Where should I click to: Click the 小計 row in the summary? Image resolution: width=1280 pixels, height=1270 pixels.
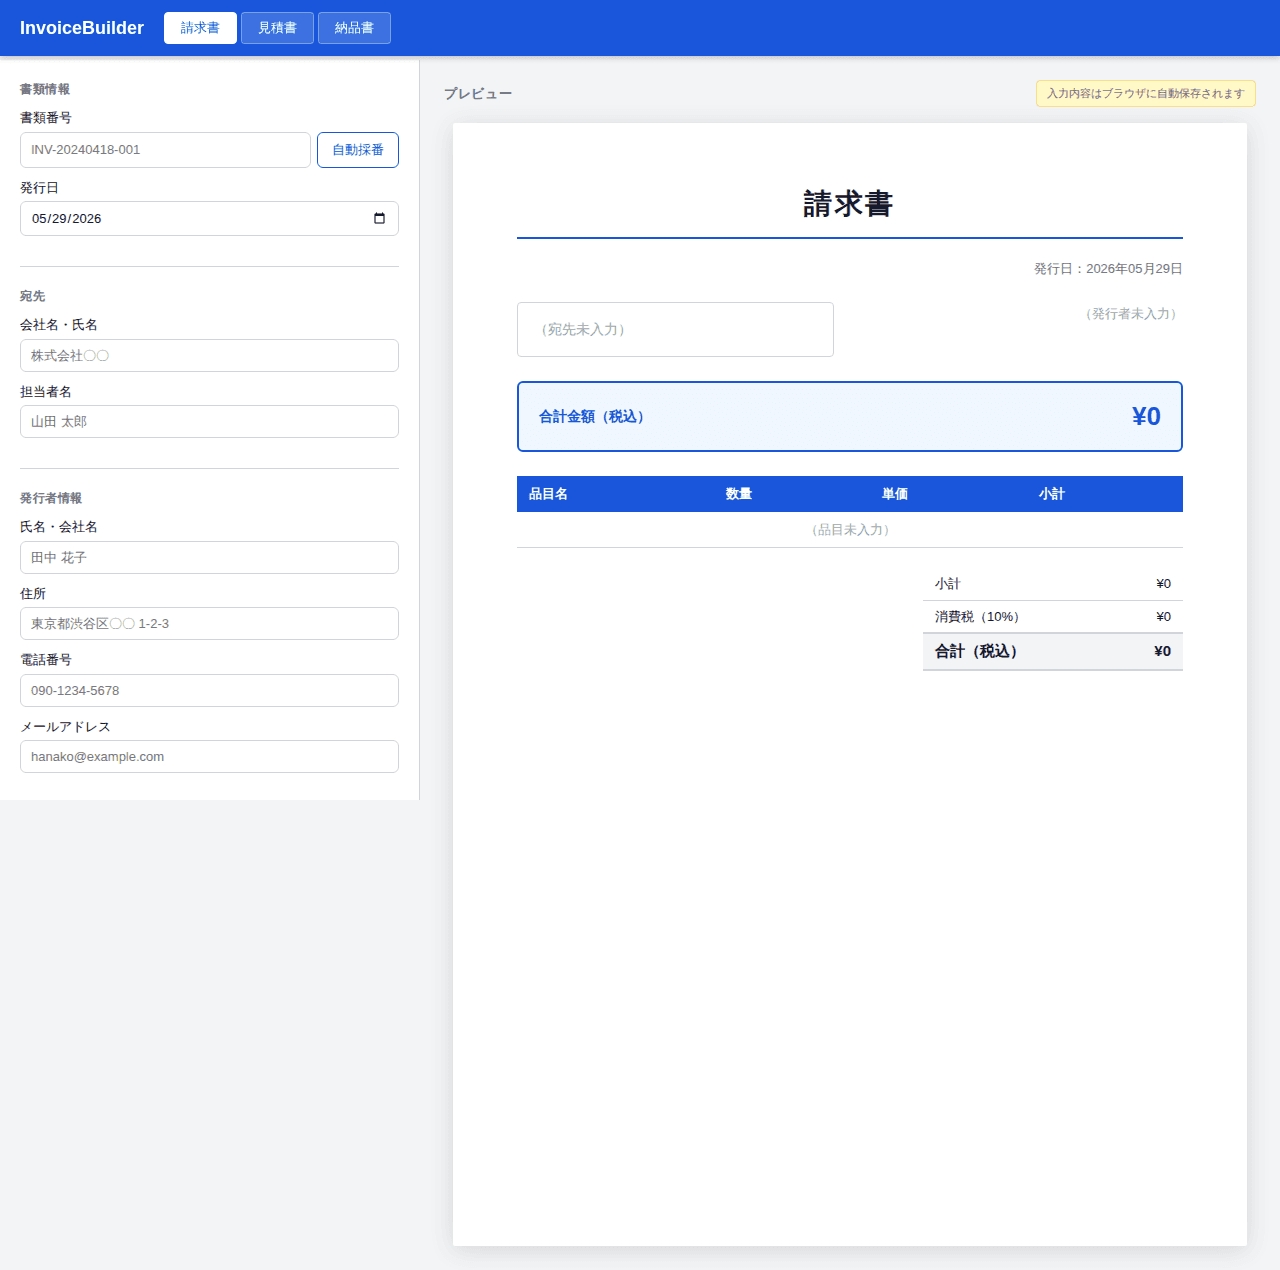[1053, 584]
